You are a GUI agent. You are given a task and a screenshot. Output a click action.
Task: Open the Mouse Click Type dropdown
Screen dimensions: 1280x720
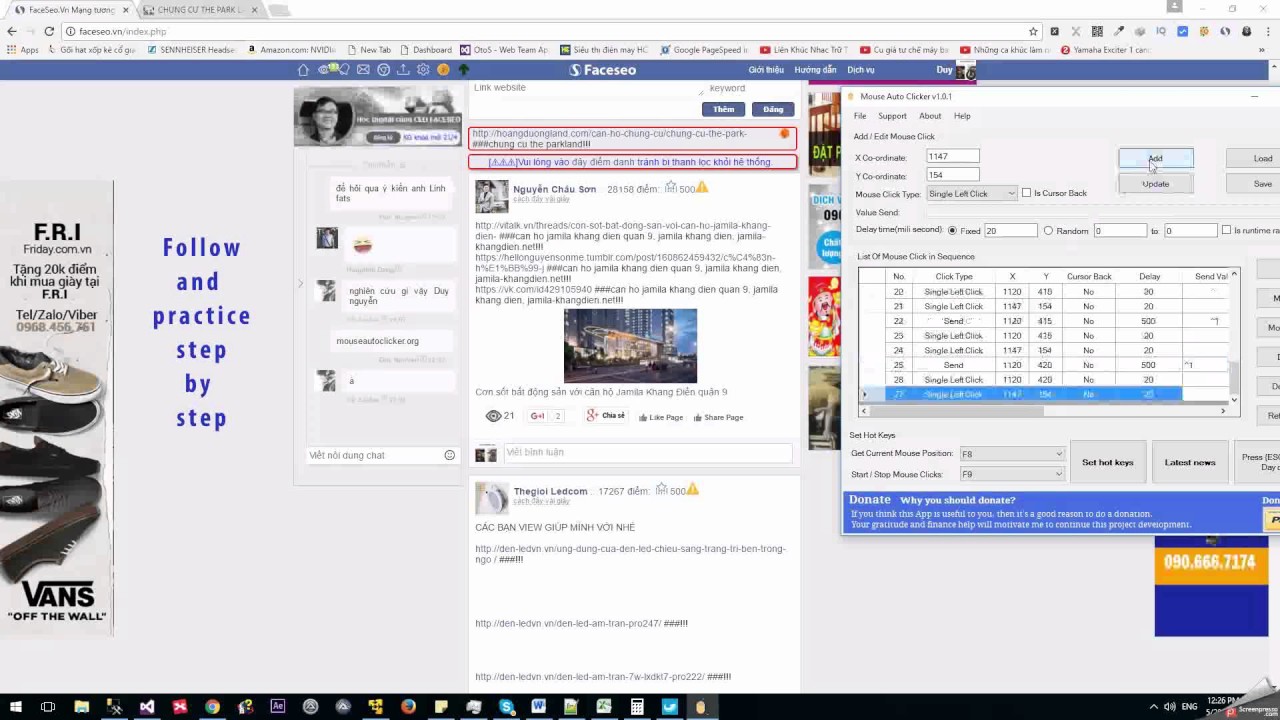click(972, 193)
